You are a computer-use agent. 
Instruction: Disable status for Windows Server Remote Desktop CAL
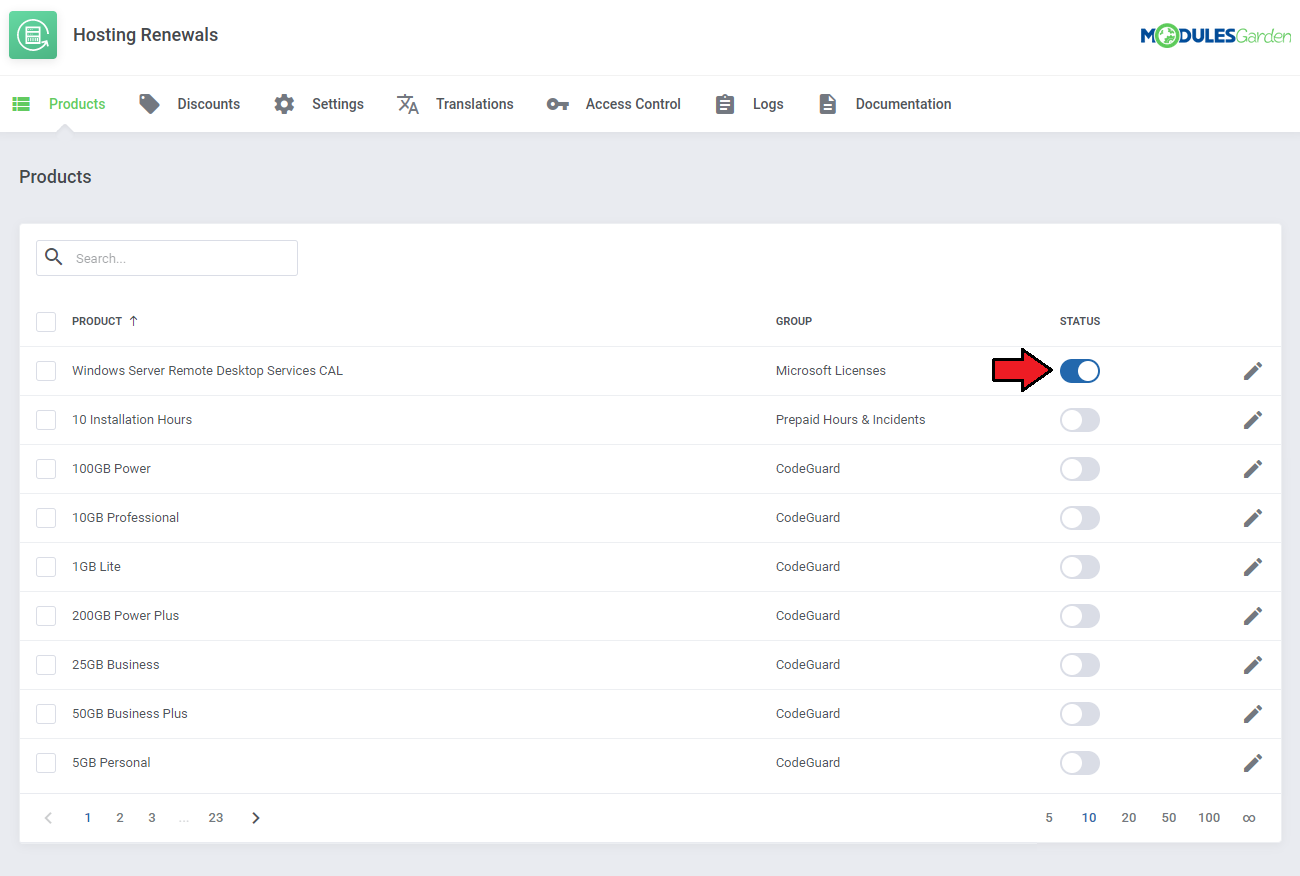tap(1080, 371)
